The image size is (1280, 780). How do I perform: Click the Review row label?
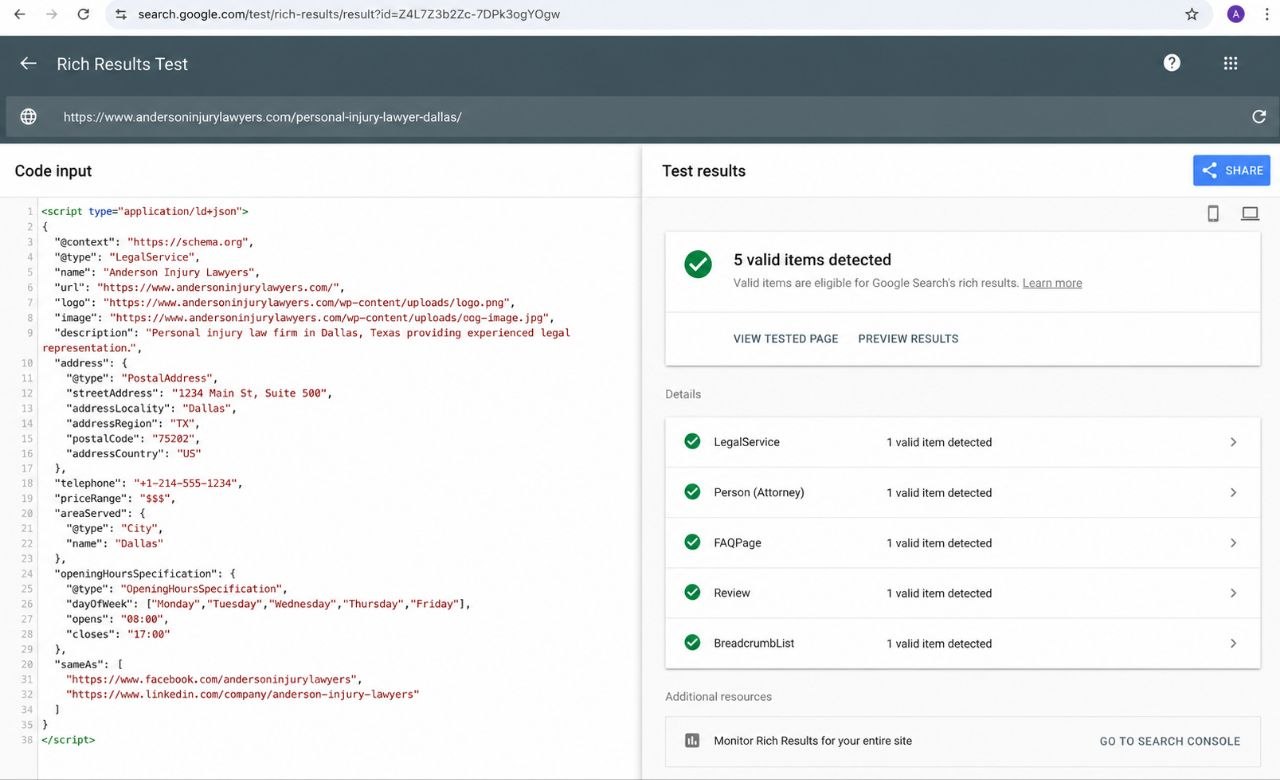pyautogui.click(x=732, y=593)
